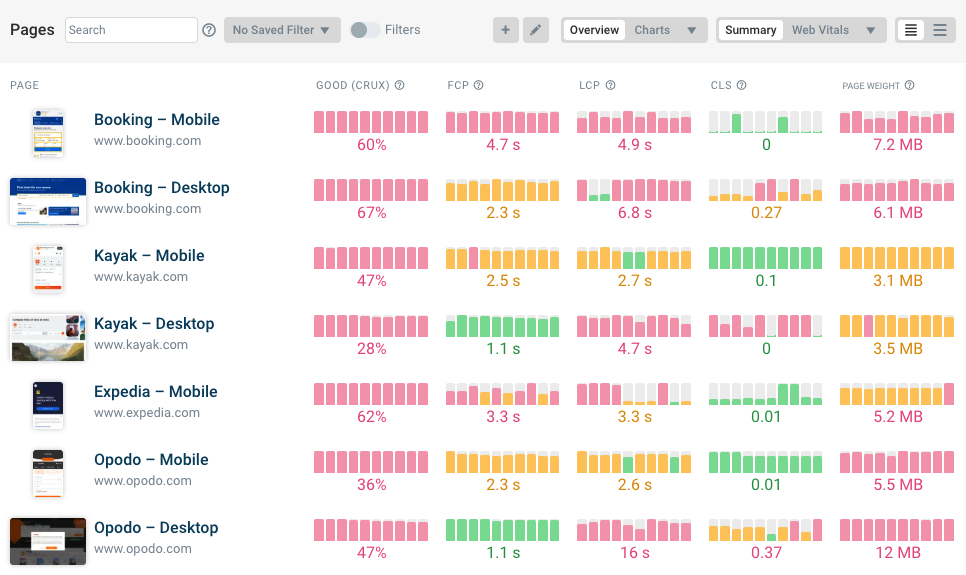
Task: Click the GOOD (CRUX) column header text
Action: point(352,85)
